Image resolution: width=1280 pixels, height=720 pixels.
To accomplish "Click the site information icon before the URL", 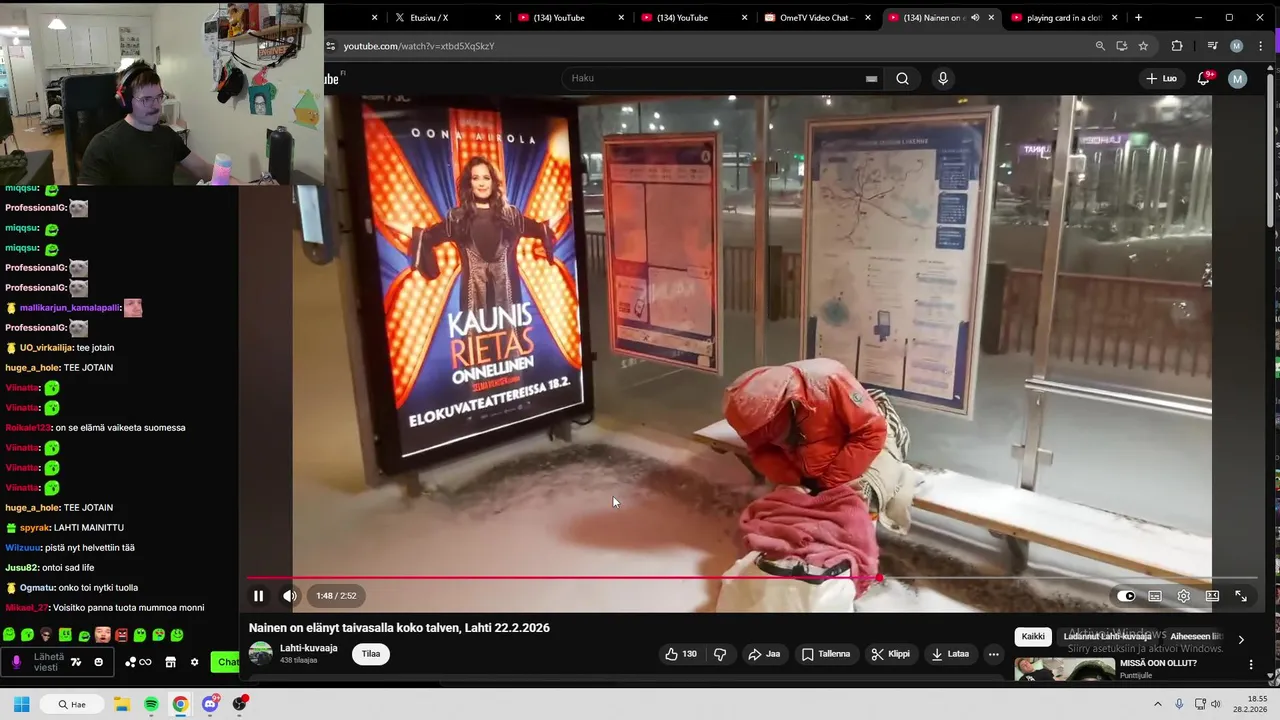I will (x=330, y=46).
